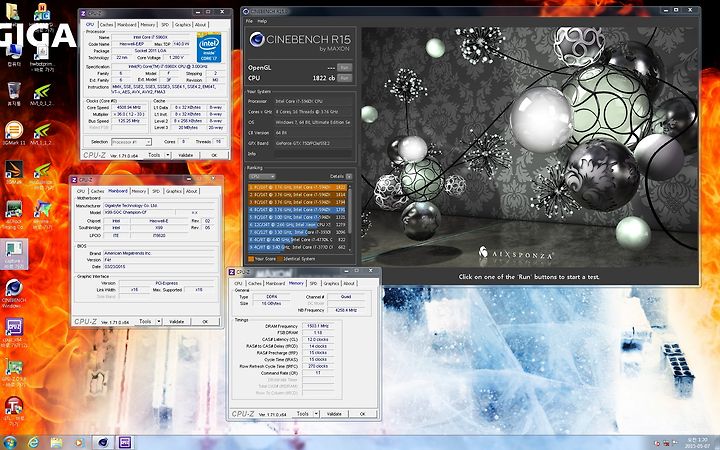
Task: Click the Windows Start orb
Action: [x=10, y=442]
